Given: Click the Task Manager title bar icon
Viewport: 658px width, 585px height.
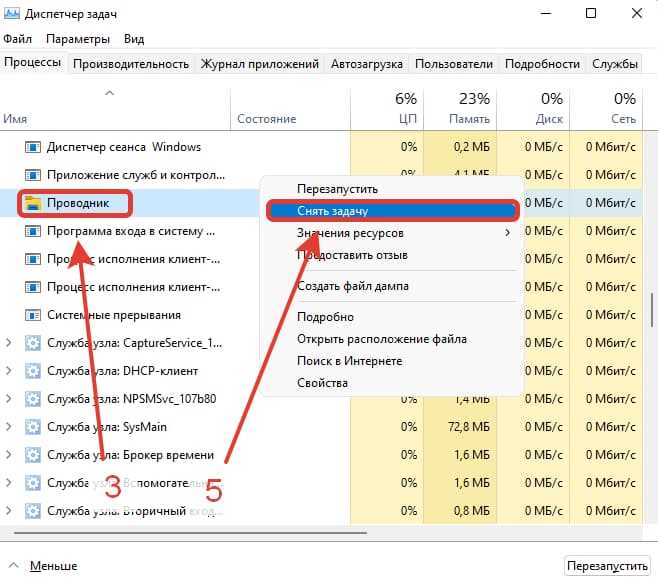Looking at the screenshot, I should pos(11,13).
